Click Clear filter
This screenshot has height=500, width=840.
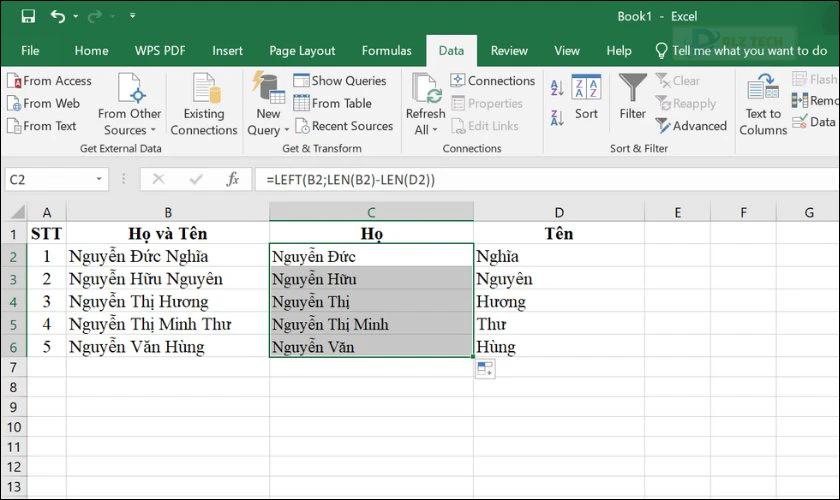point(678,81)
